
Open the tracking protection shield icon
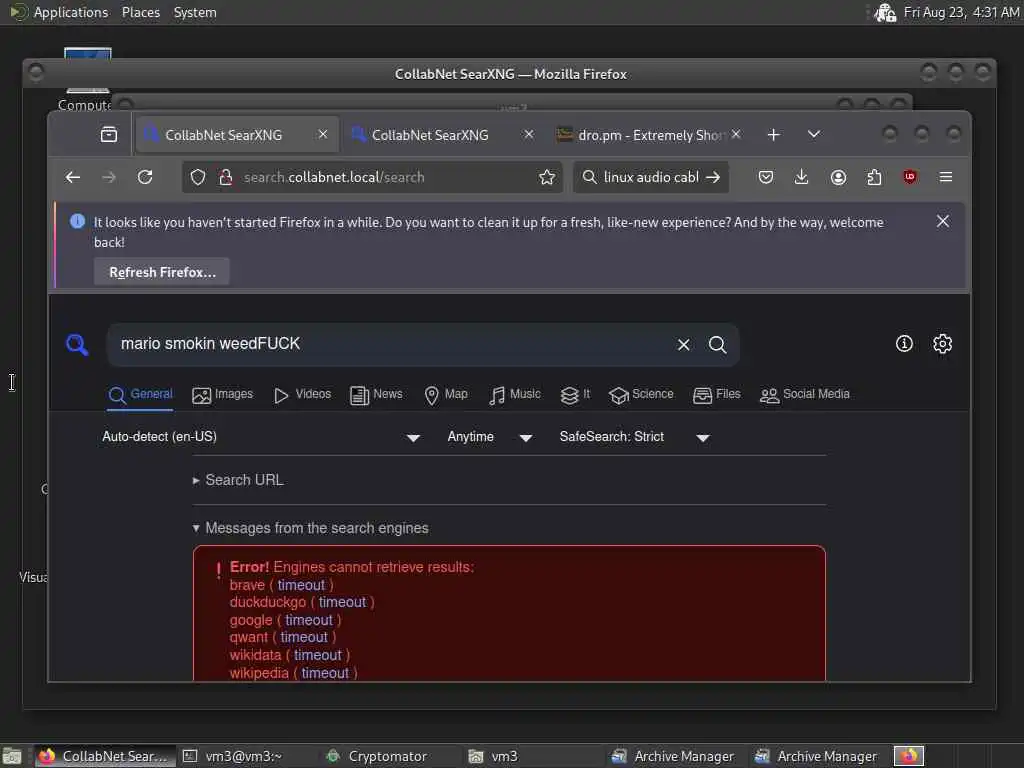[x=198, y=177]
